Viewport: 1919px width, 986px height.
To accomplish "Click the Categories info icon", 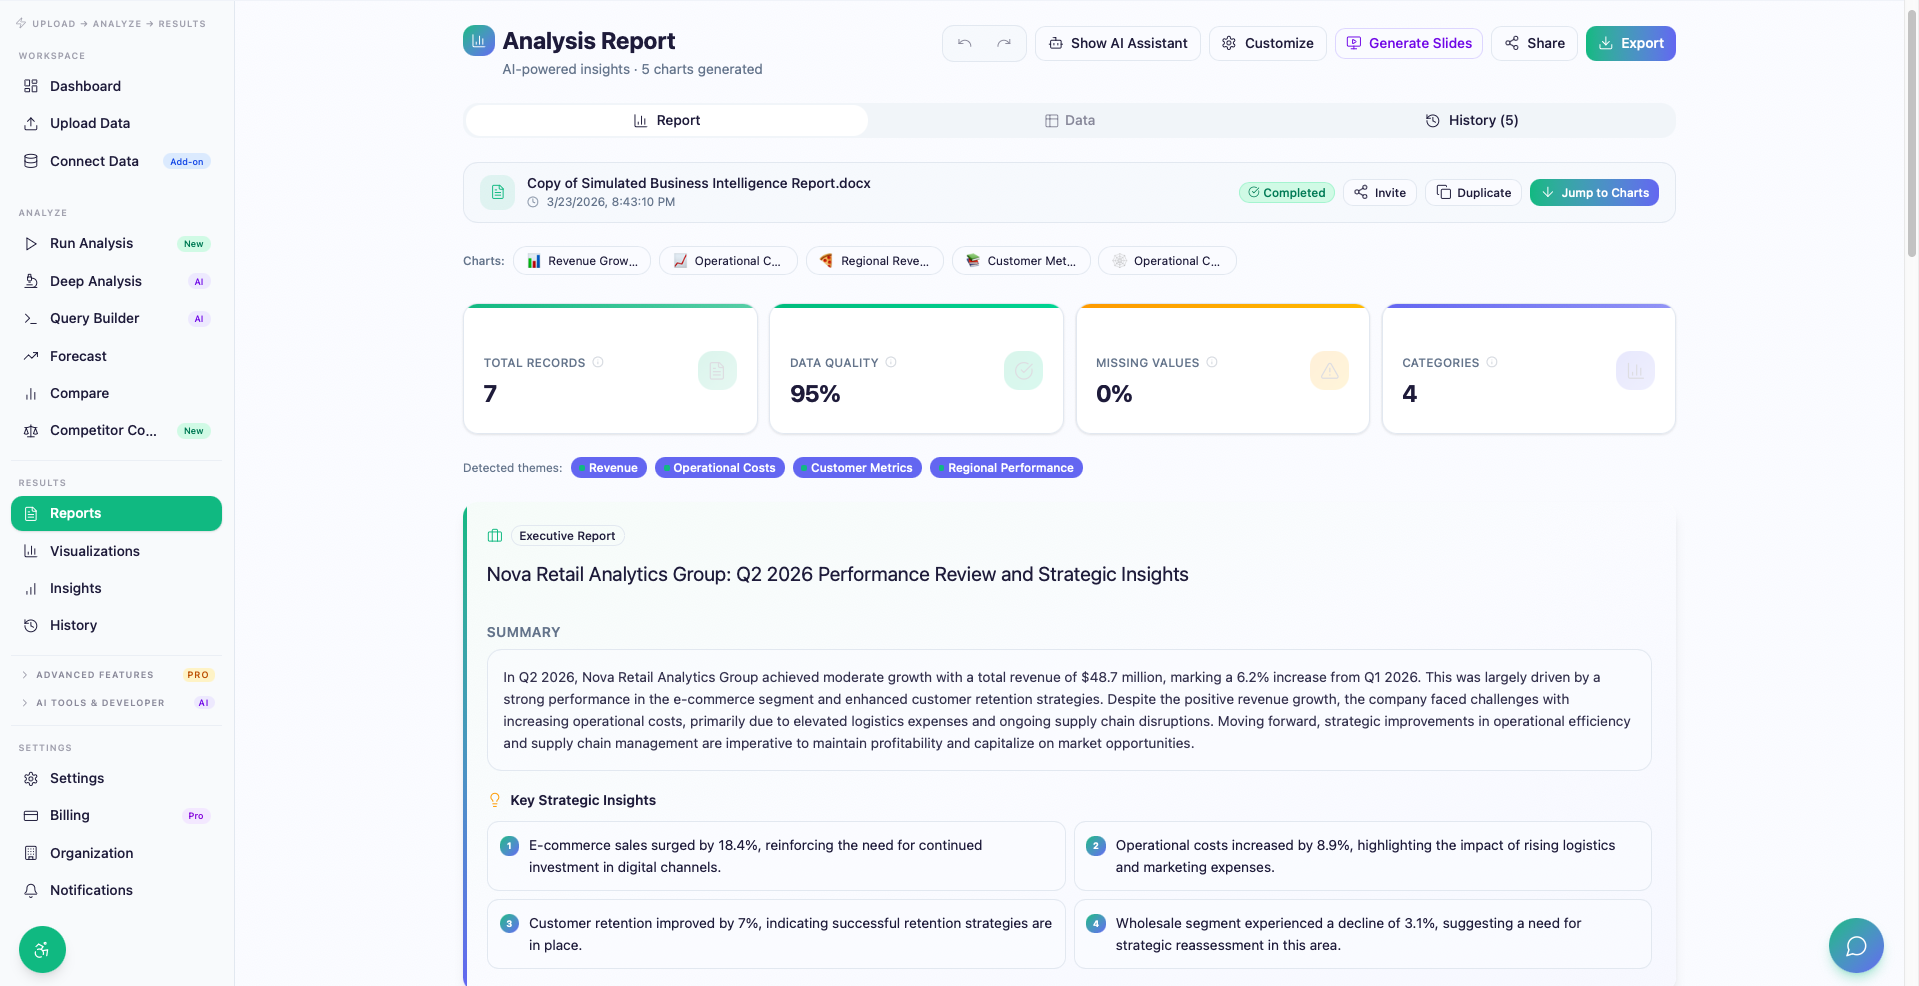I will (1492, 362).
